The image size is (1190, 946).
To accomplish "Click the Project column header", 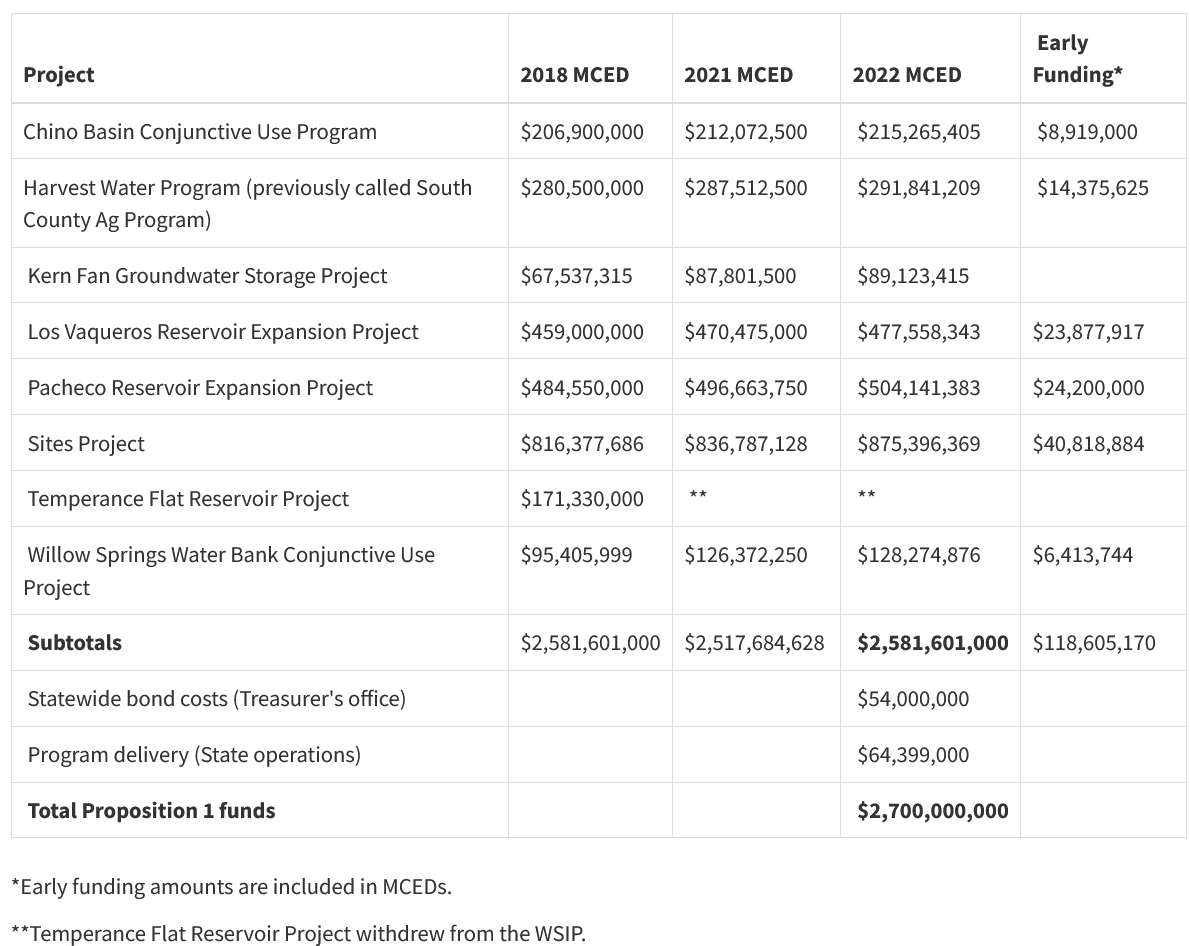I will pos(58,74).
